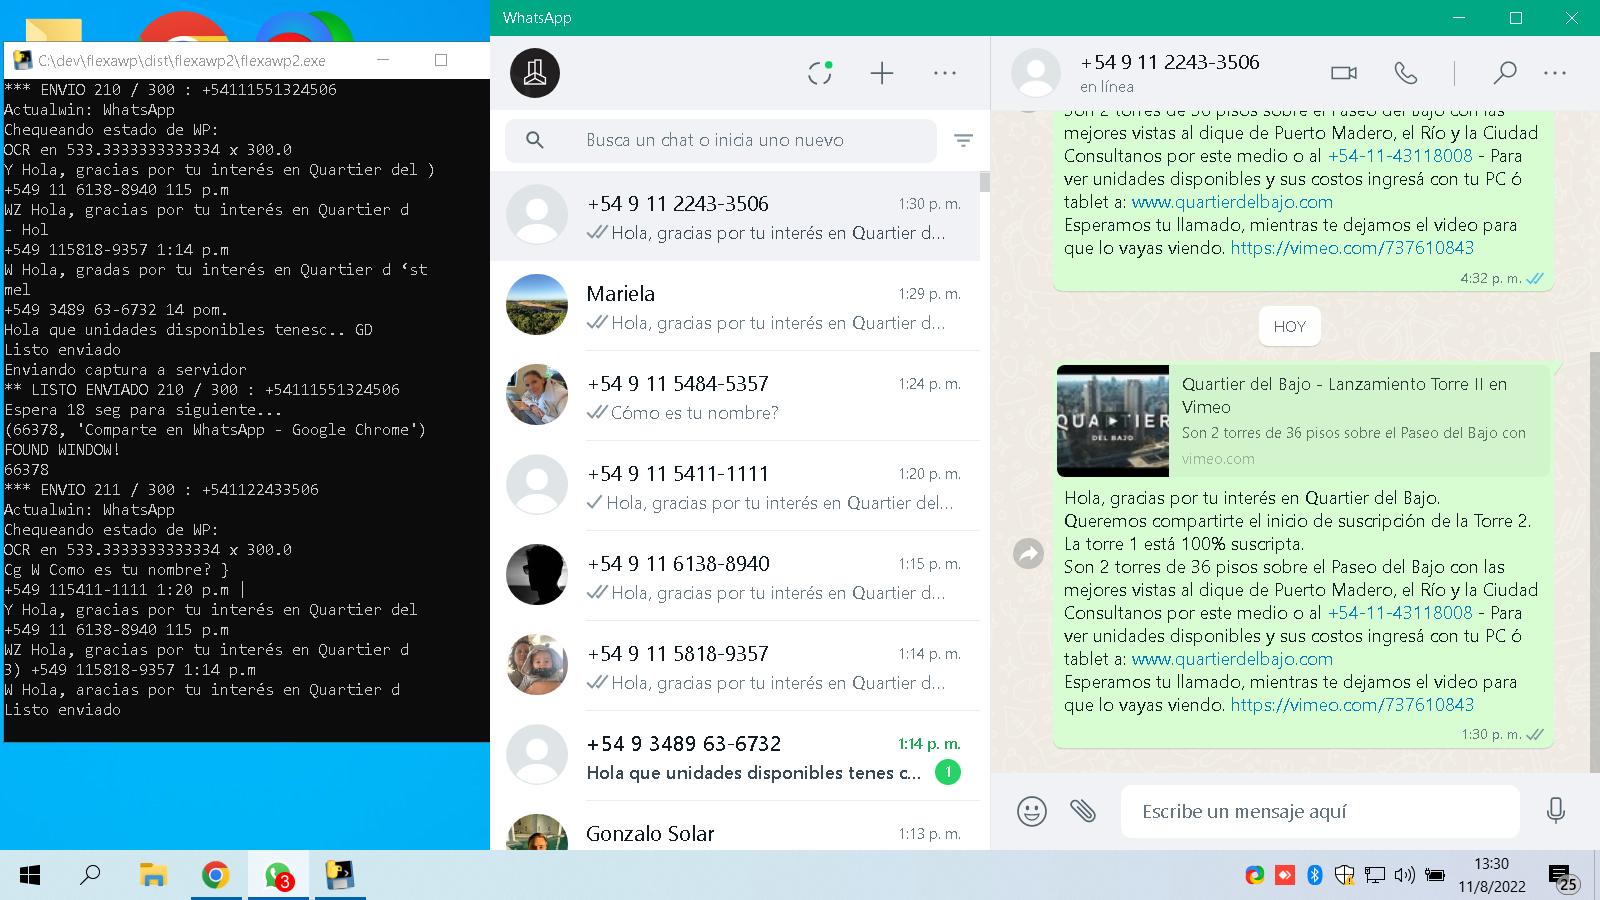Open your WhatsApp profile avatar

click(535, 73)
